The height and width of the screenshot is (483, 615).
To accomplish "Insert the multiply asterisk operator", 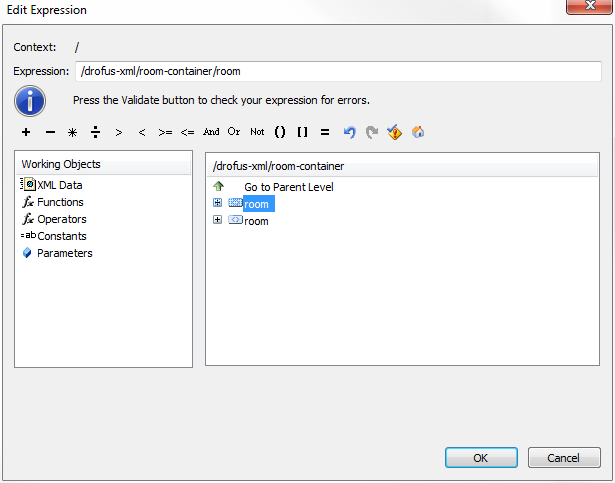I will pyautogui.click(x=72, y=132).
